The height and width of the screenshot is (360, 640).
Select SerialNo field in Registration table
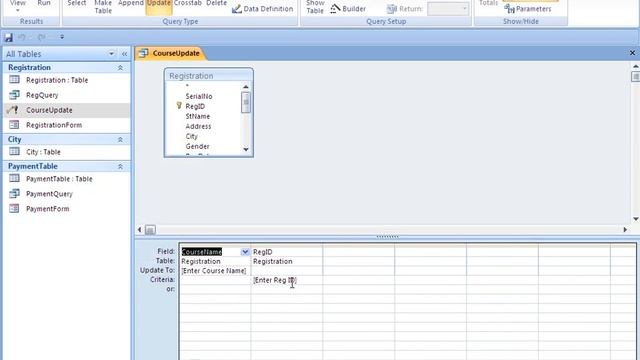(x=199, y=96)
